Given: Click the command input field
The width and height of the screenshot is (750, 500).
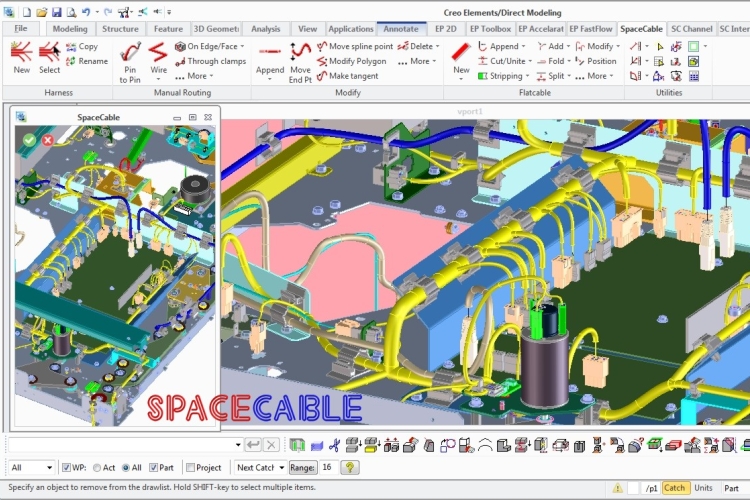Looking at the screenshot, I should pyautogui.click(x=125, y=445).
